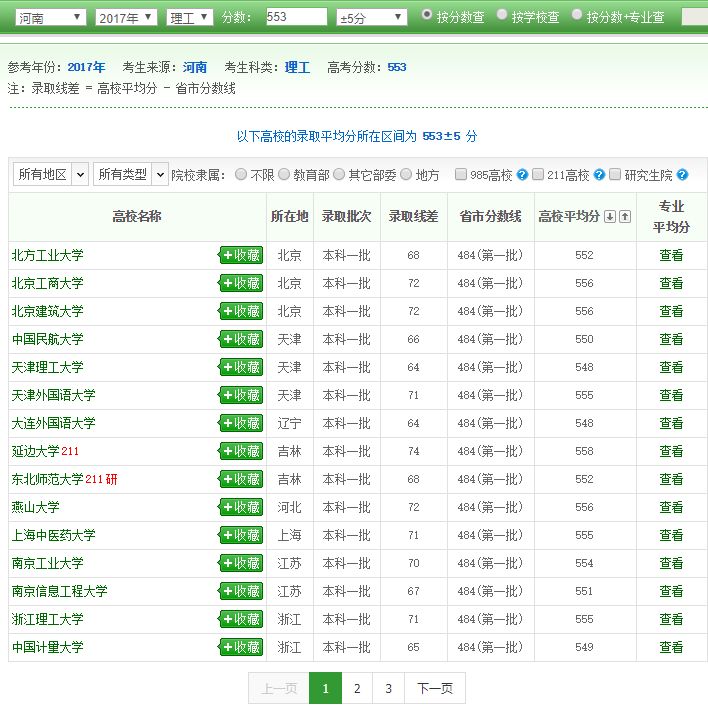Add 北京工商大学 to favorites with +收藏
The image size is (708, 710).
pos(241,283)
